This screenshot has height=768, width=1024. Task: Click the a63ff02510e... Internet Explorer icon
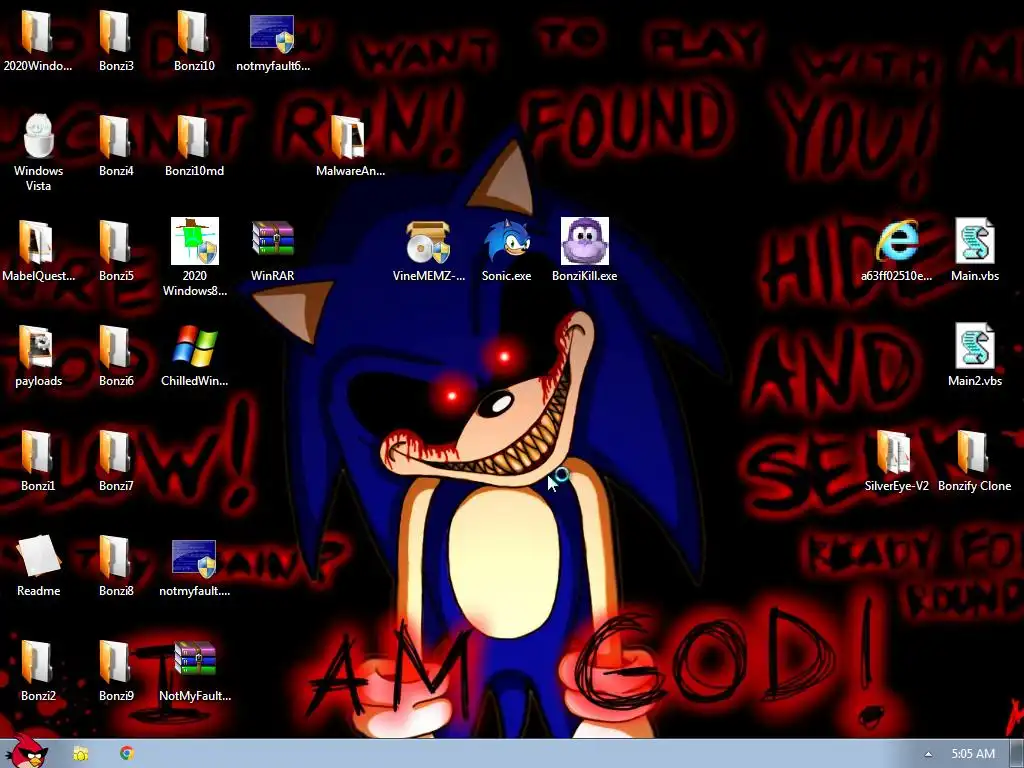point(897,242)
